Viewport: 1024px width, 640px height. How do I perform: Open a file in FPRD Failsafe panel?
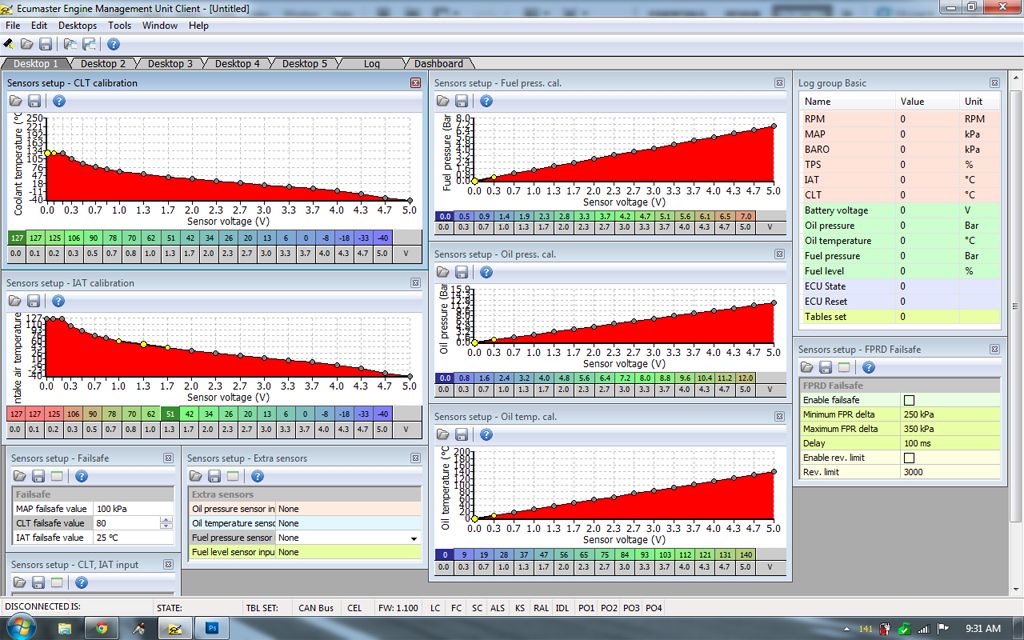click(x=807, y=368)
